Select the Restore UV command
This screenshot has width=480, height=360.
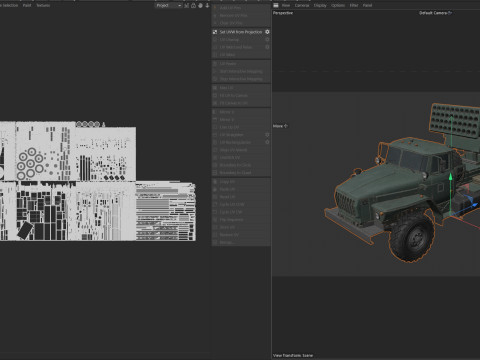click(x=241, y=235)
